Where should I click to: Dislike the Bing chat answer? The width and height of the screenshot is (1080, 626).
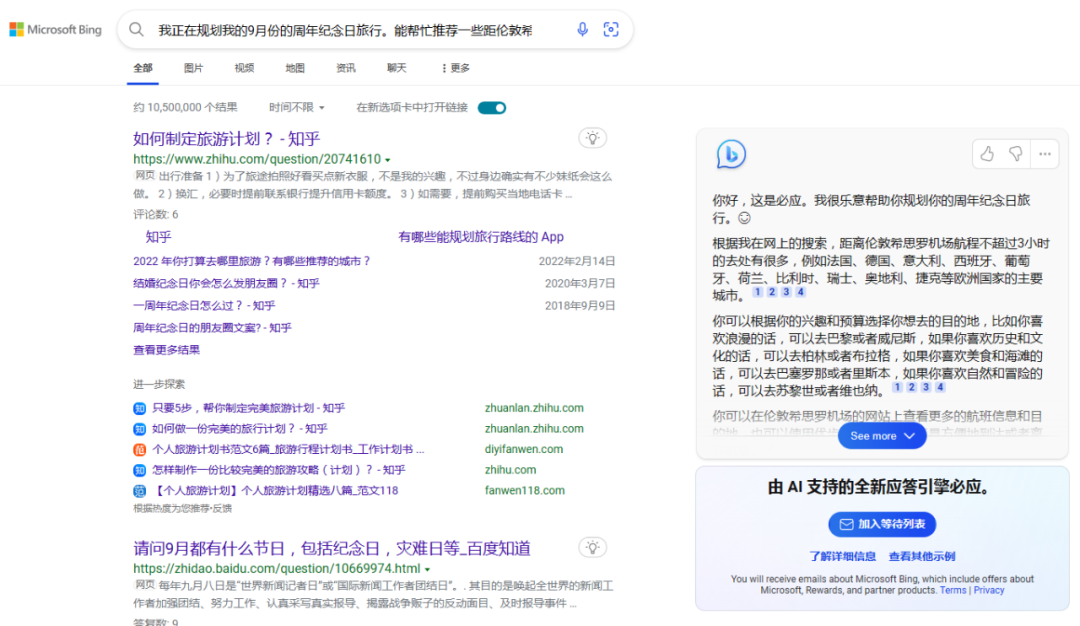tap(1016, 154)
